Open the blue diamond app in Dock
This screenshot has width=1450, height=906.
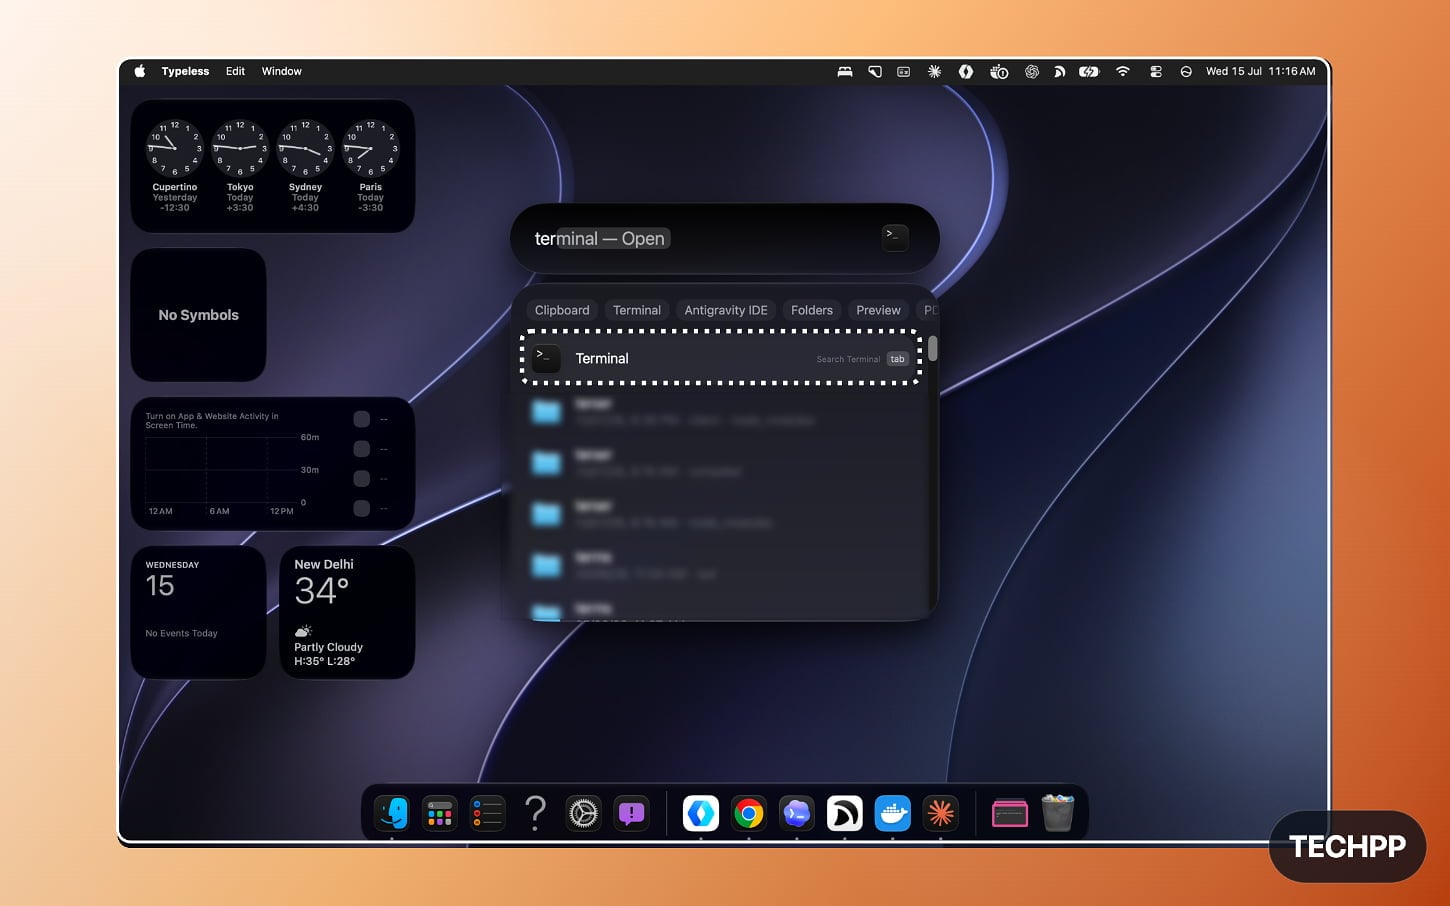point(701,813)
